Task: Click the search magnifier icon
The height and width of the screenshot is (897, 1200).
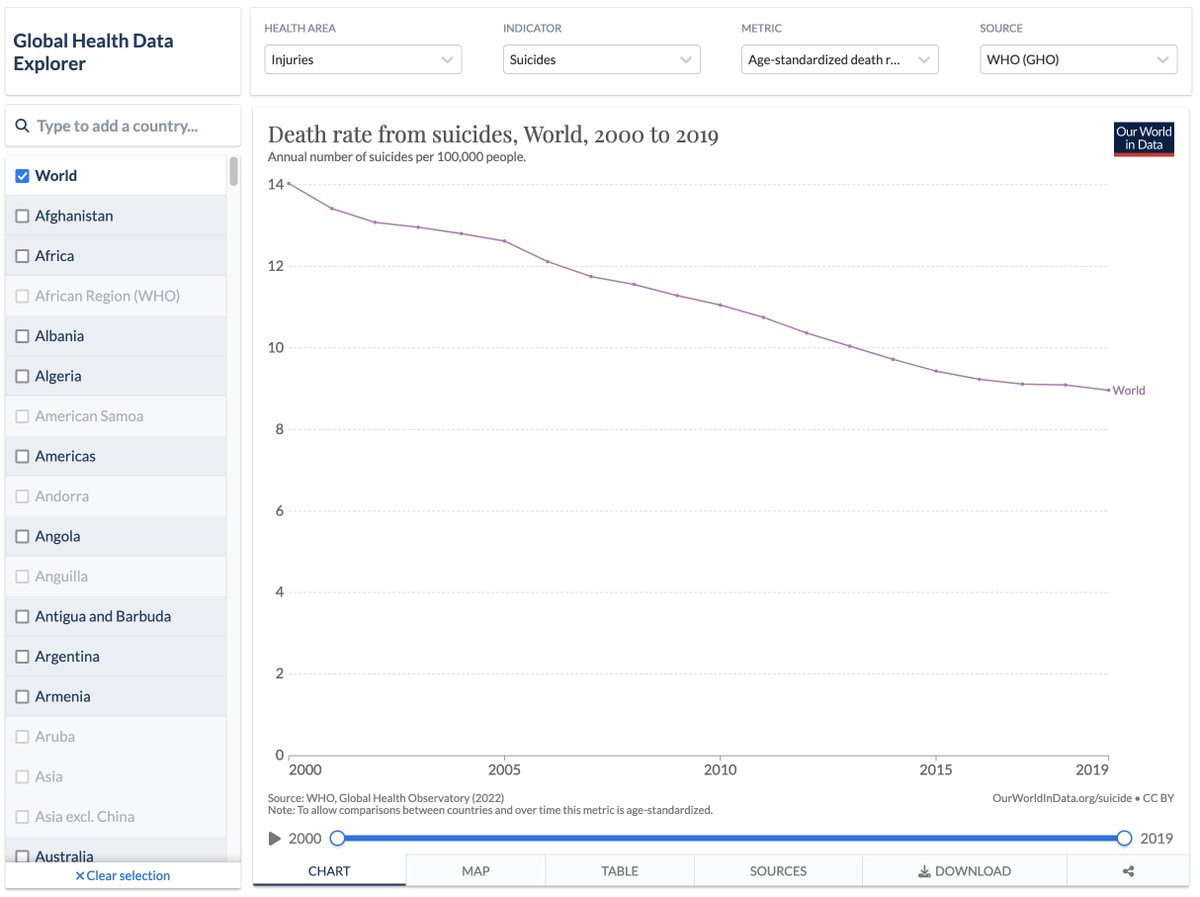Action: click(x=22, y=126)
